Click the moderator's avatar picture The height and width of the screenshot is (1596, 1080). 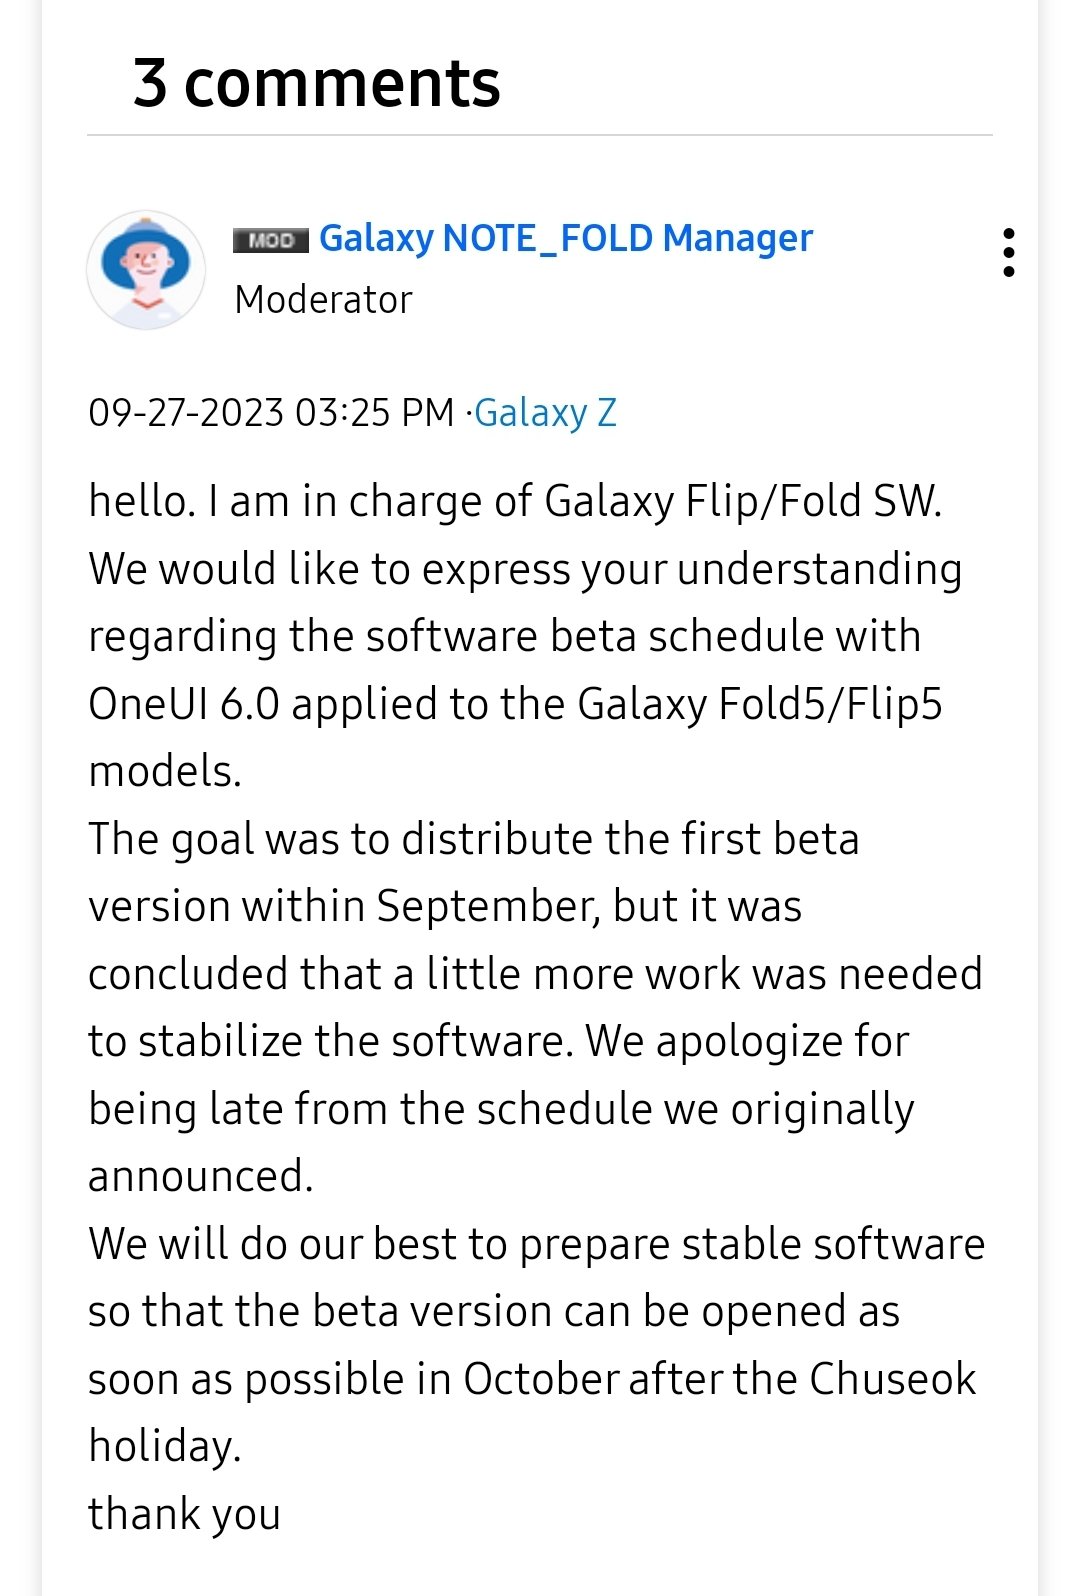point(146,270)
